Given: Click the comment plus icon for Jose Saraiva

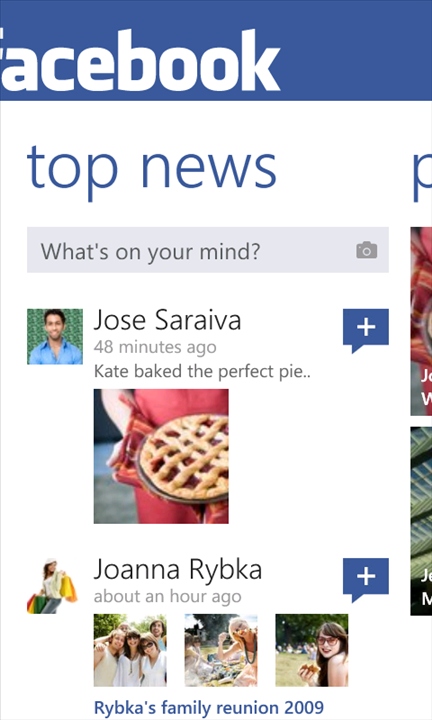Looking at the screenshot, I should (365, 331).
